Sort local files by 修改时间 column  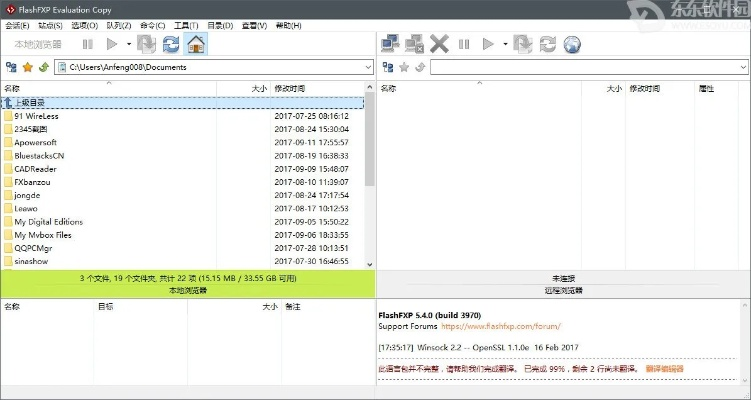290,89
